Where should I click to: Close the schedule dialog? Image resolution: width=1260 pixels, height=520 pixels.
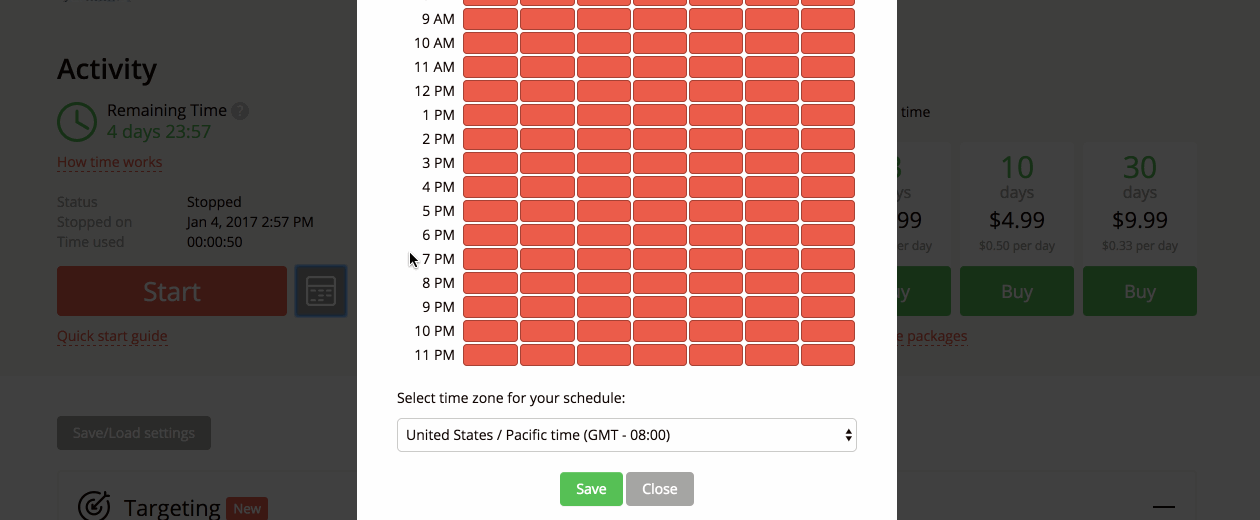pos(660,489)
